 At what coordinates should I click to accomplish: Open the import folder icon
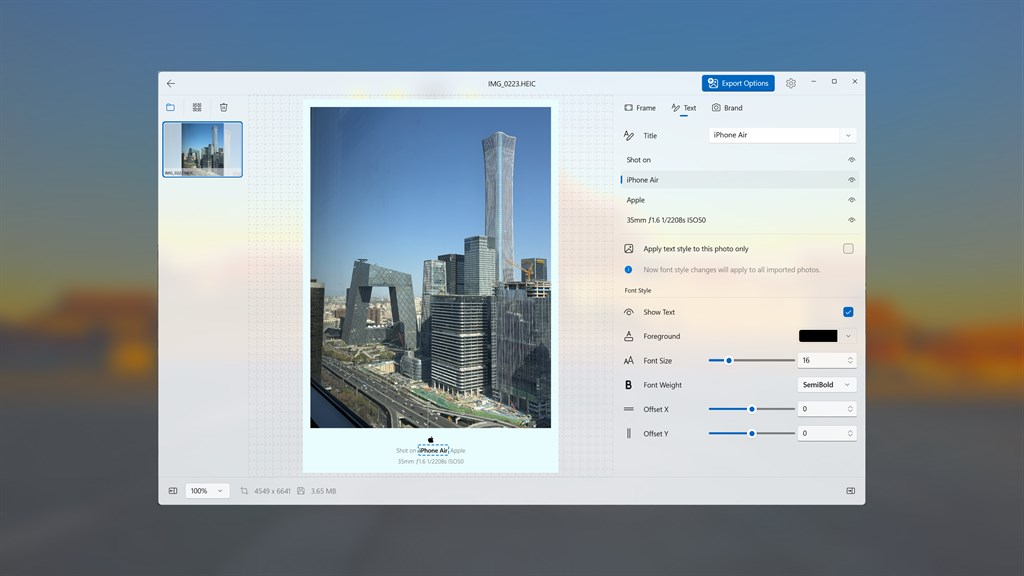pos(170,107)
